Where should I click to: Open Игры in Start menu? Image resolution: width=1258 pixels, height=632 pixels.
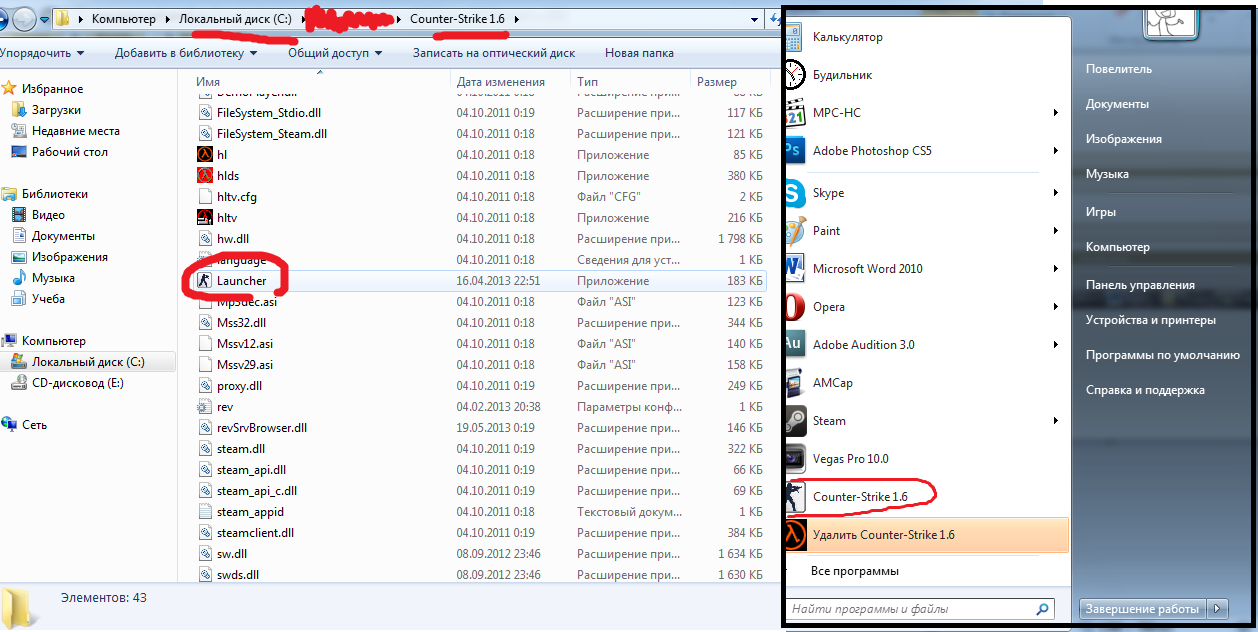pos(1101,212)
